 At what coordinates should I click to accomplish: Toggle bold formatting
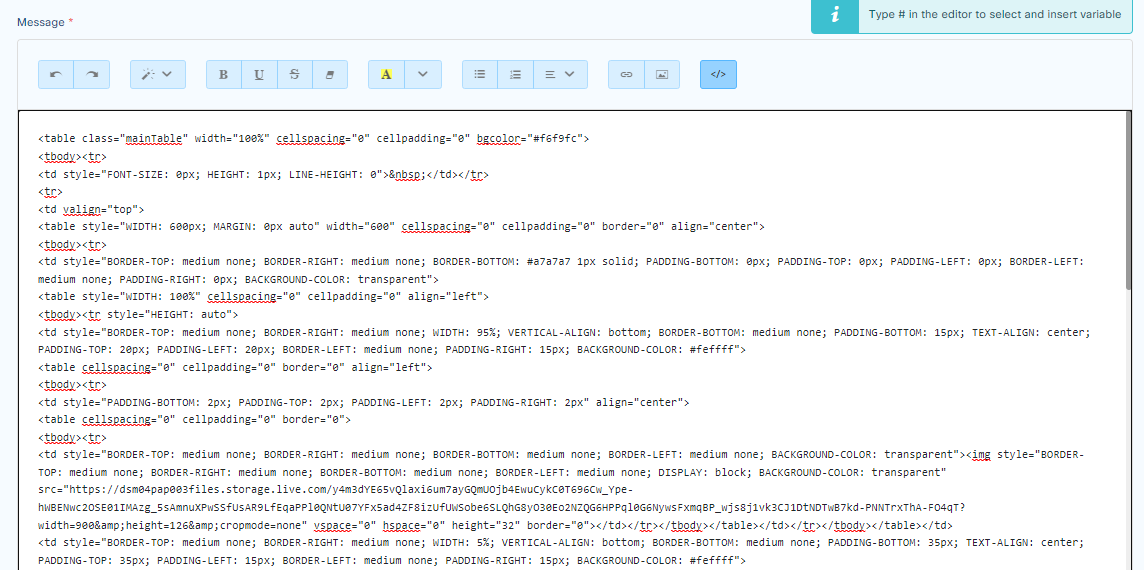tap(223, 74)
